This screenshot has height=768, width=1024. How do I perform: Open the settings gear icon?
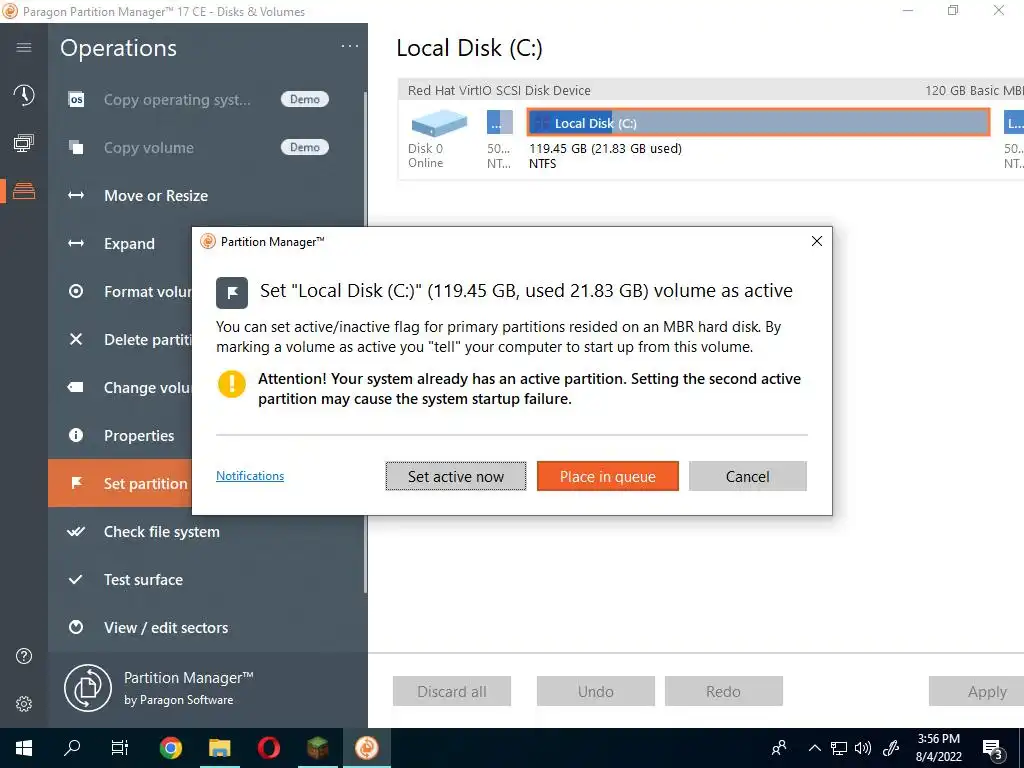click(x=24, y=703)
